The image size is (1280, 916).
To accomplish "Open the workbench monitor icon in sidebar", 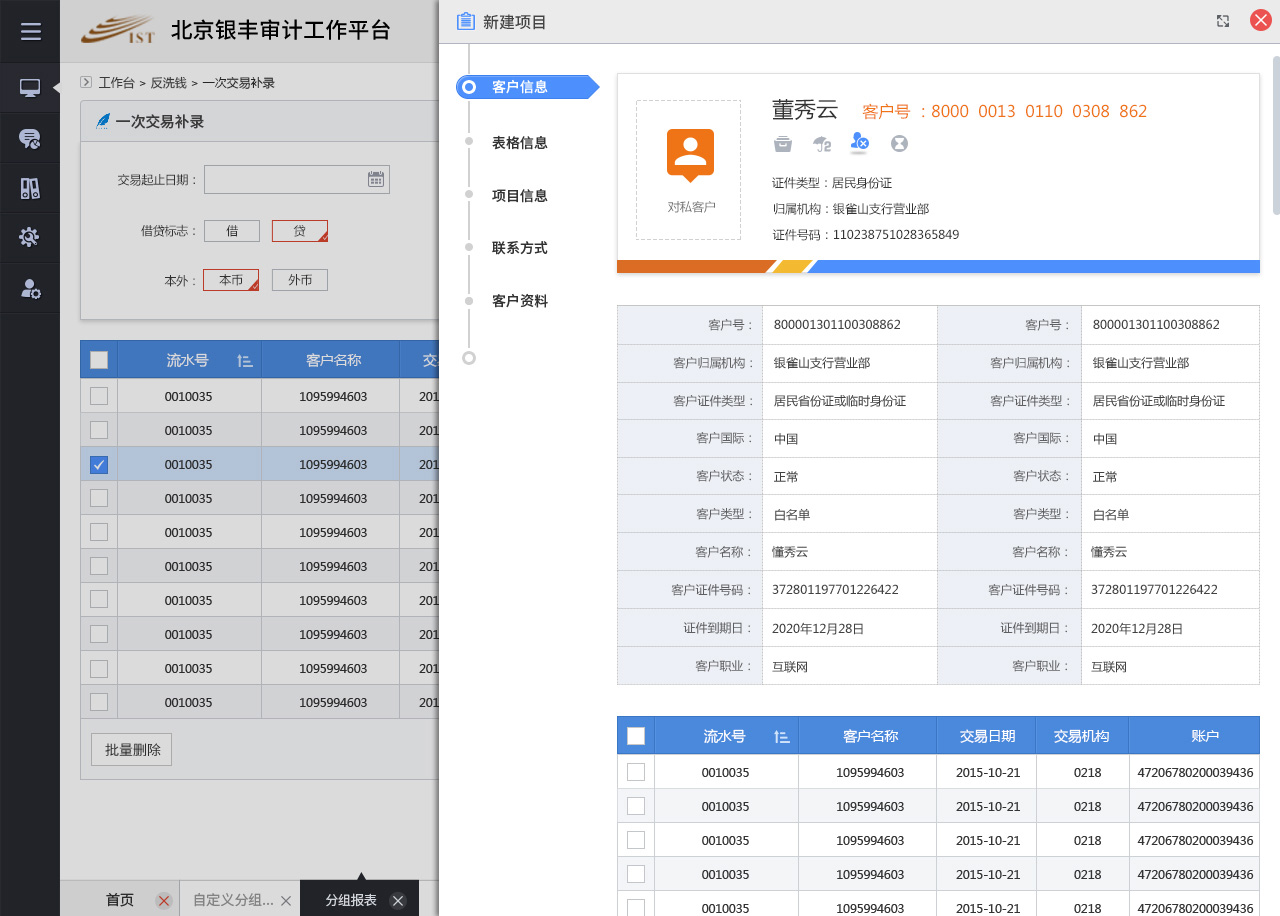I will click(30, 87).
